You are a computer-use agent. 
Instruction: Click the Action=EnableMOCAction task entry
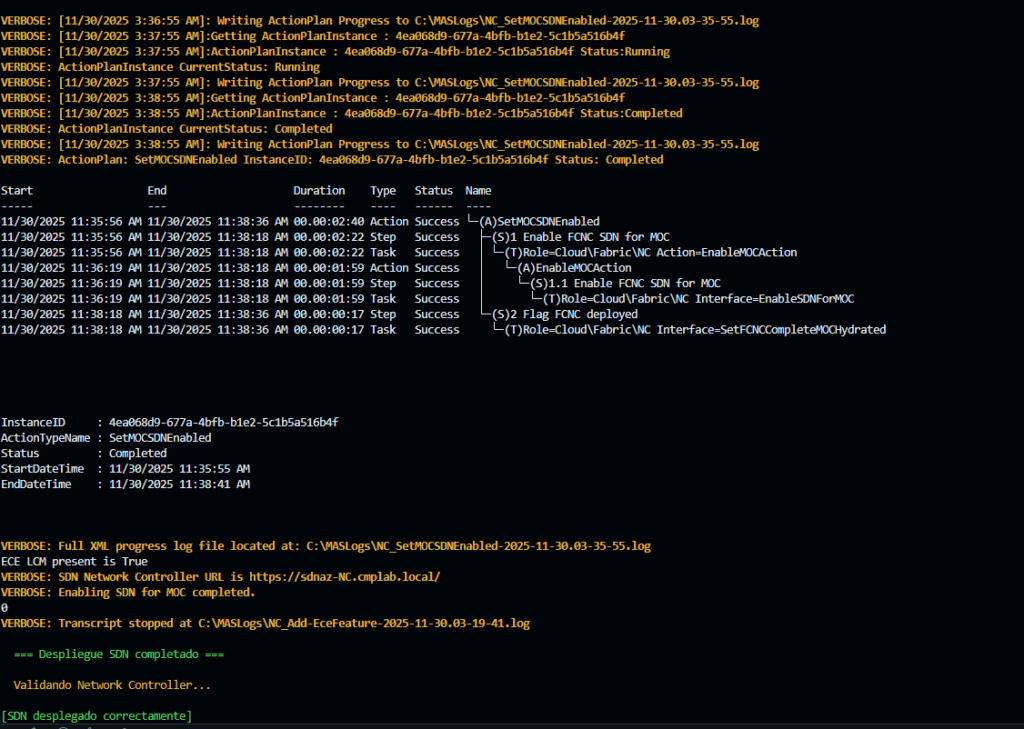pyautogui.click(x=651, y=253)
